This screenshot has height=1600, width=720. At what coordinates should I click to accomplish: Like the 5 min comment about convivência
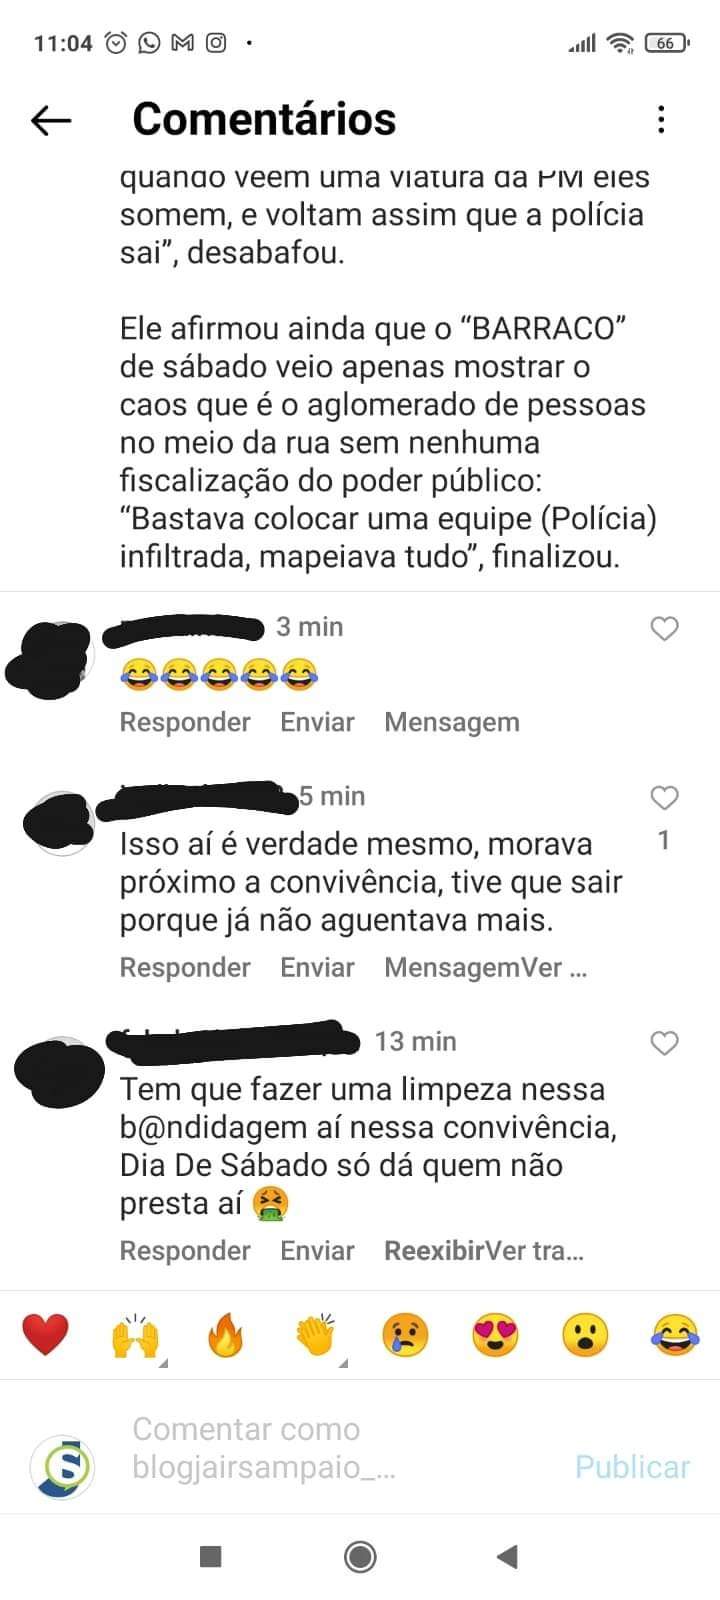(x=664, y=797)
